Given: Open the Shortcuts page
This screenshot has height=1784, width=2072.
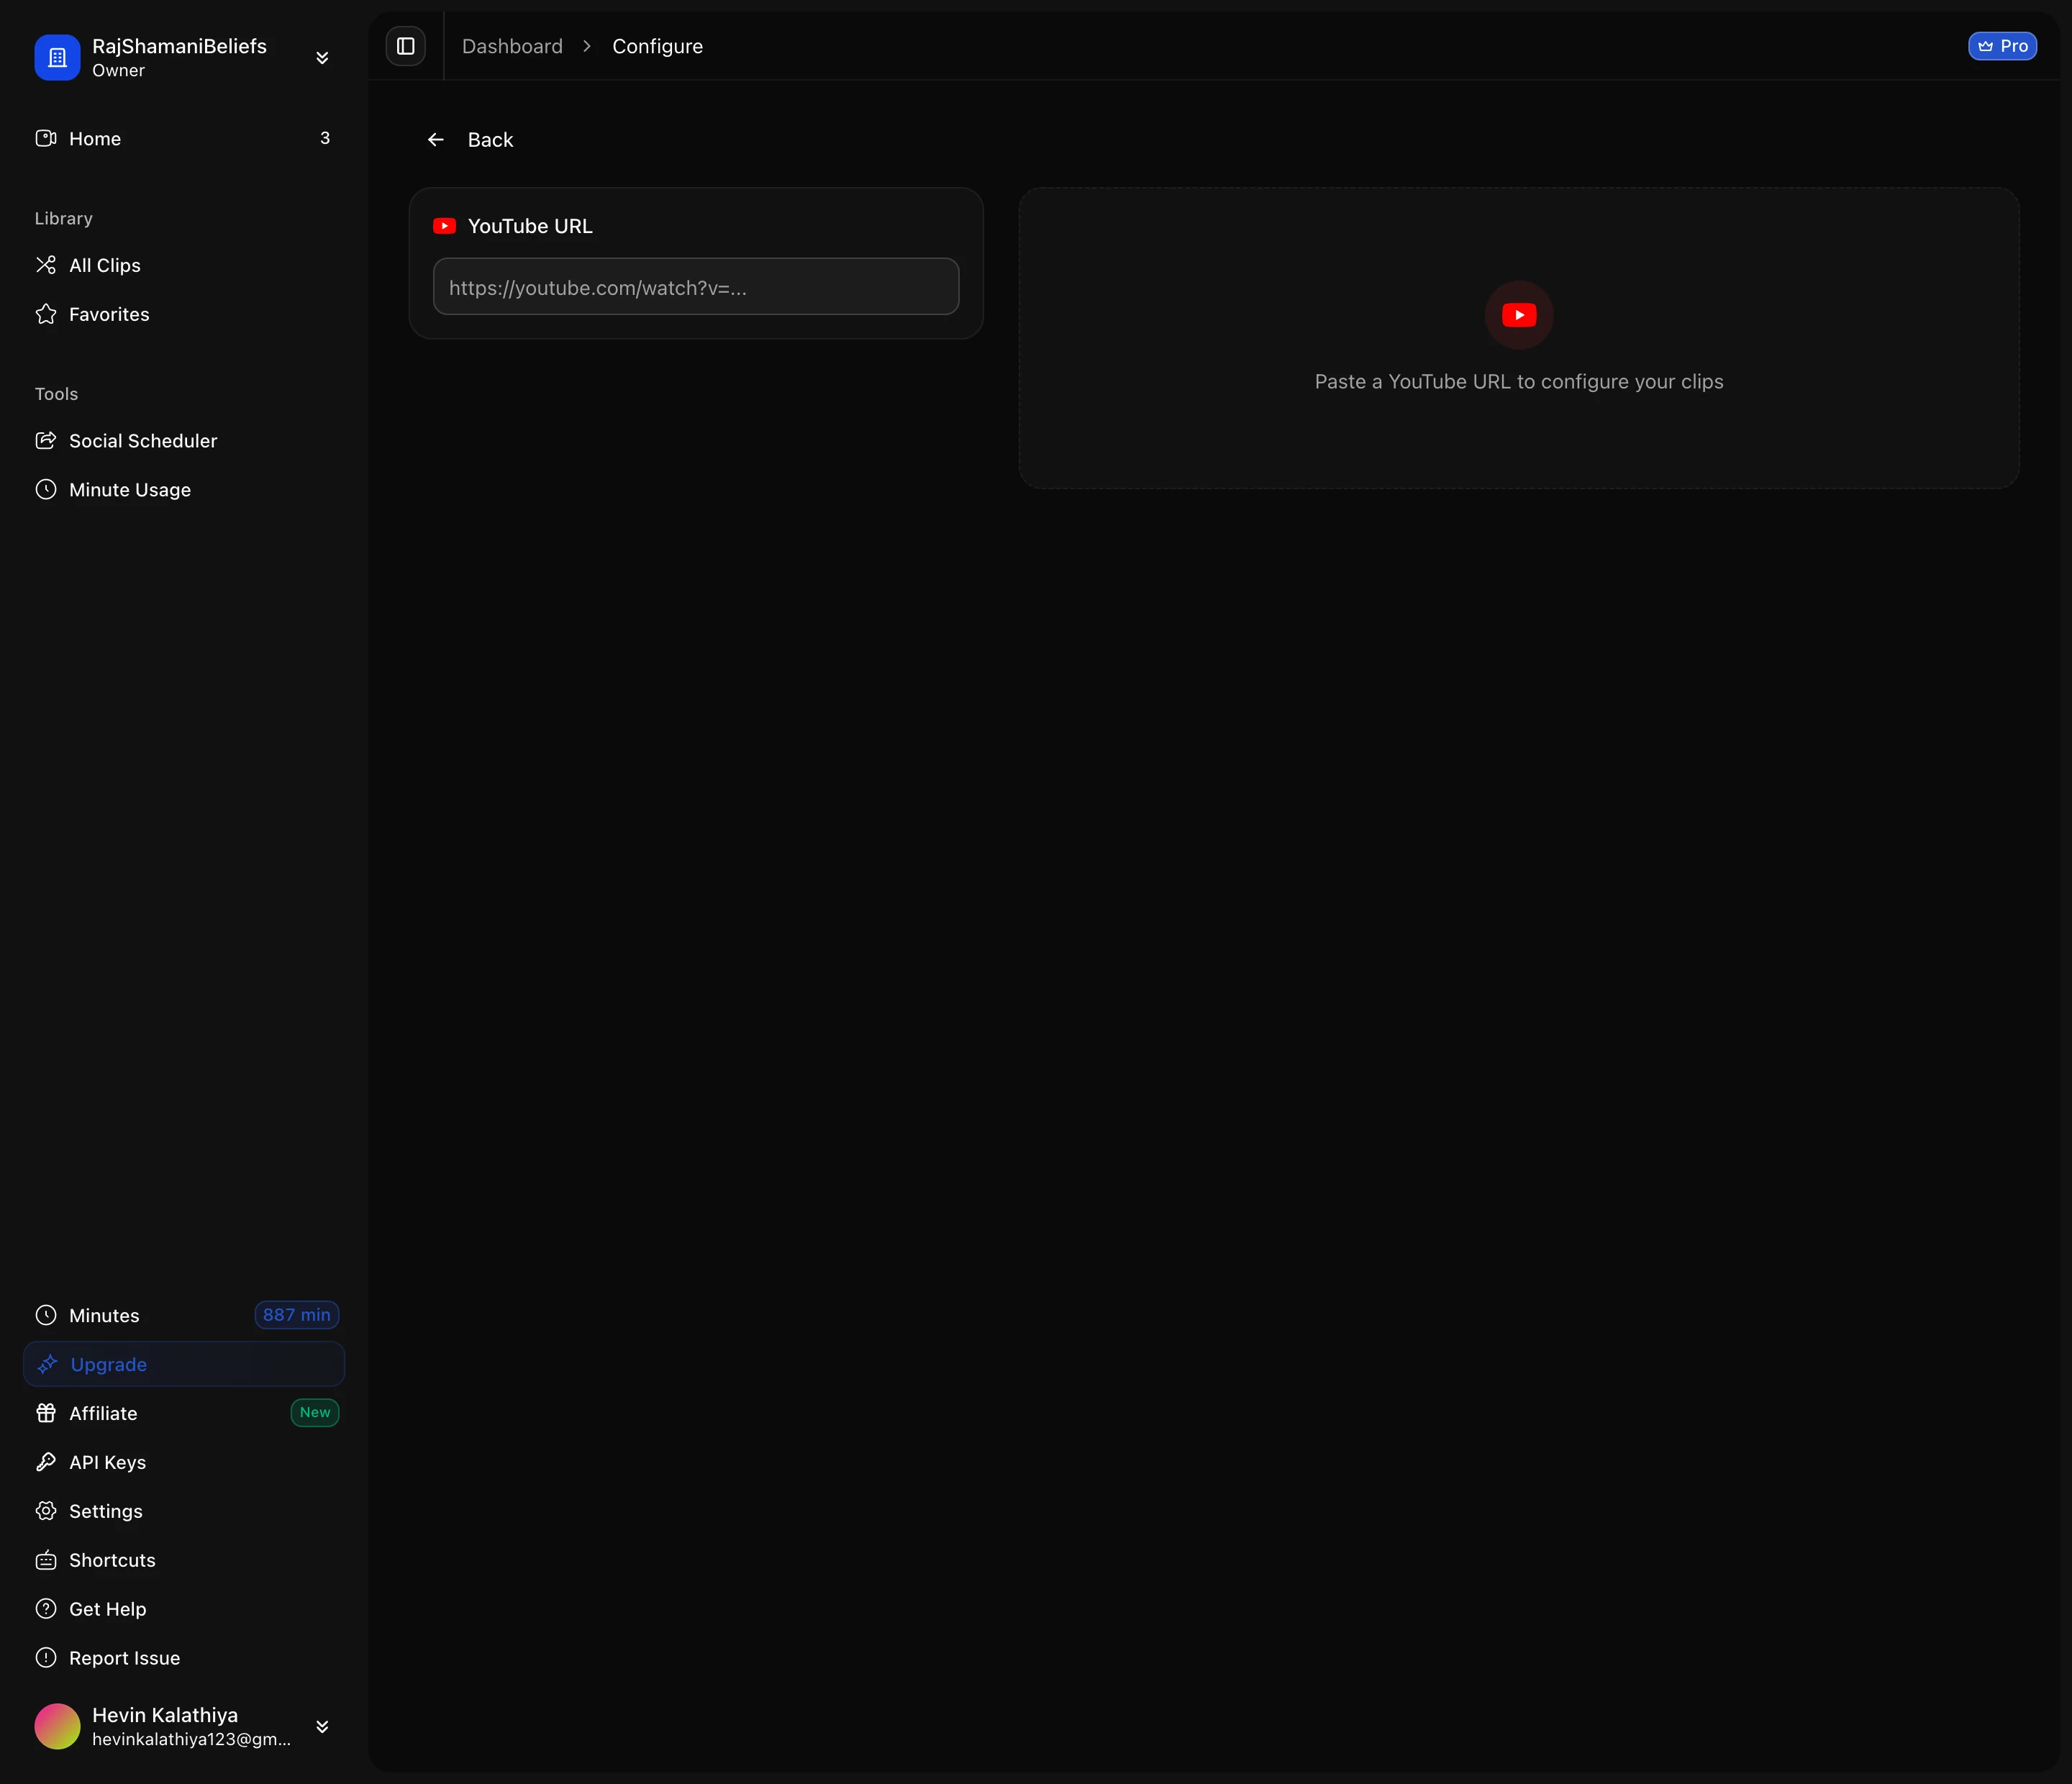Looking at the screenshot, I should [184, 1560].
